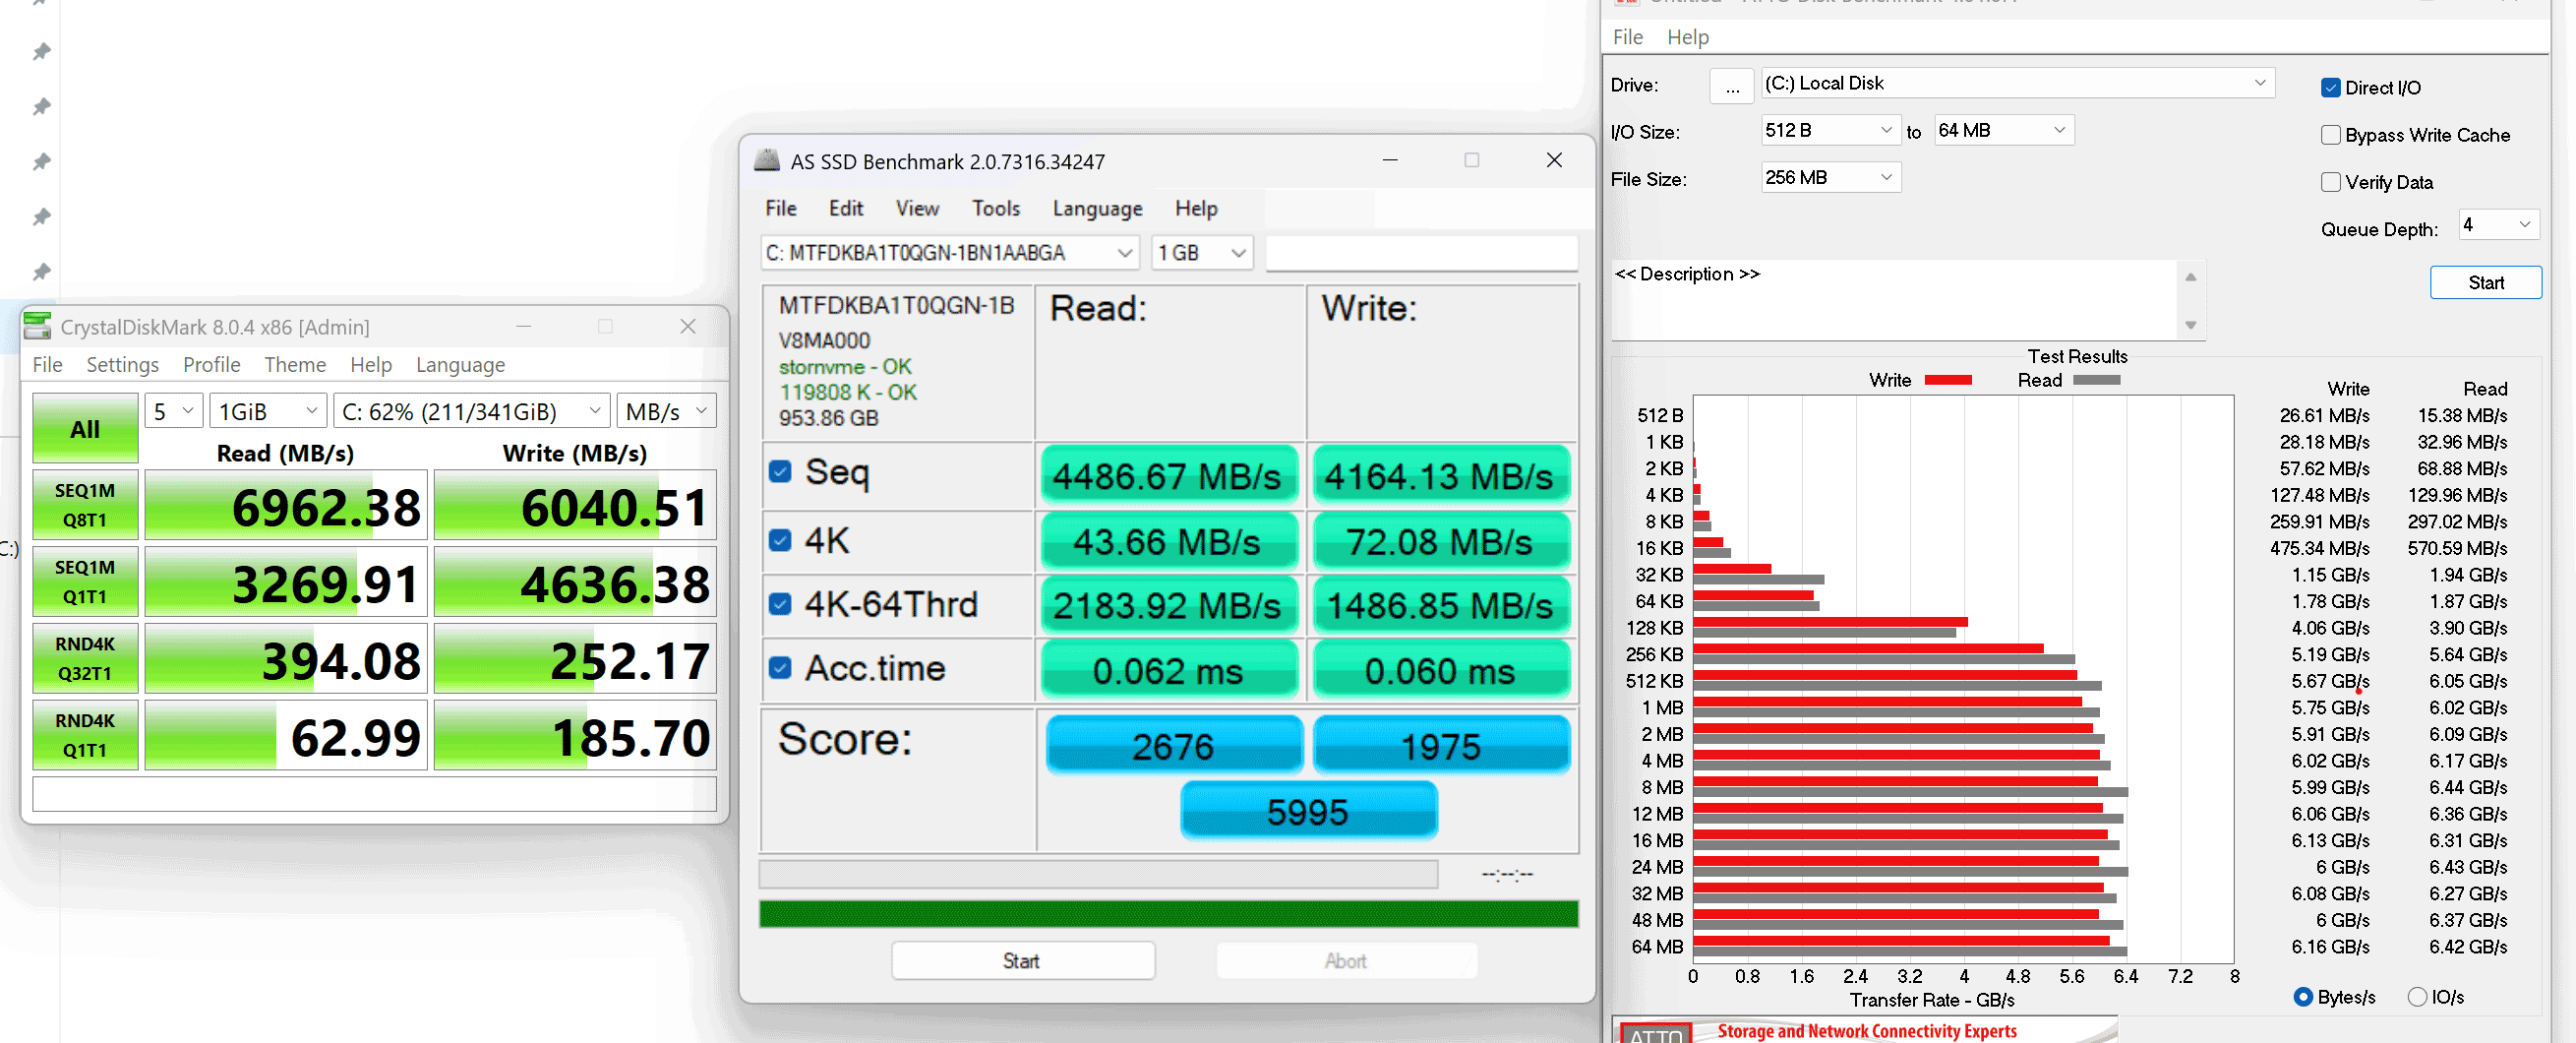
Task: Click the All button in CrystalDiskMark
Action: [x=85, y=428]
